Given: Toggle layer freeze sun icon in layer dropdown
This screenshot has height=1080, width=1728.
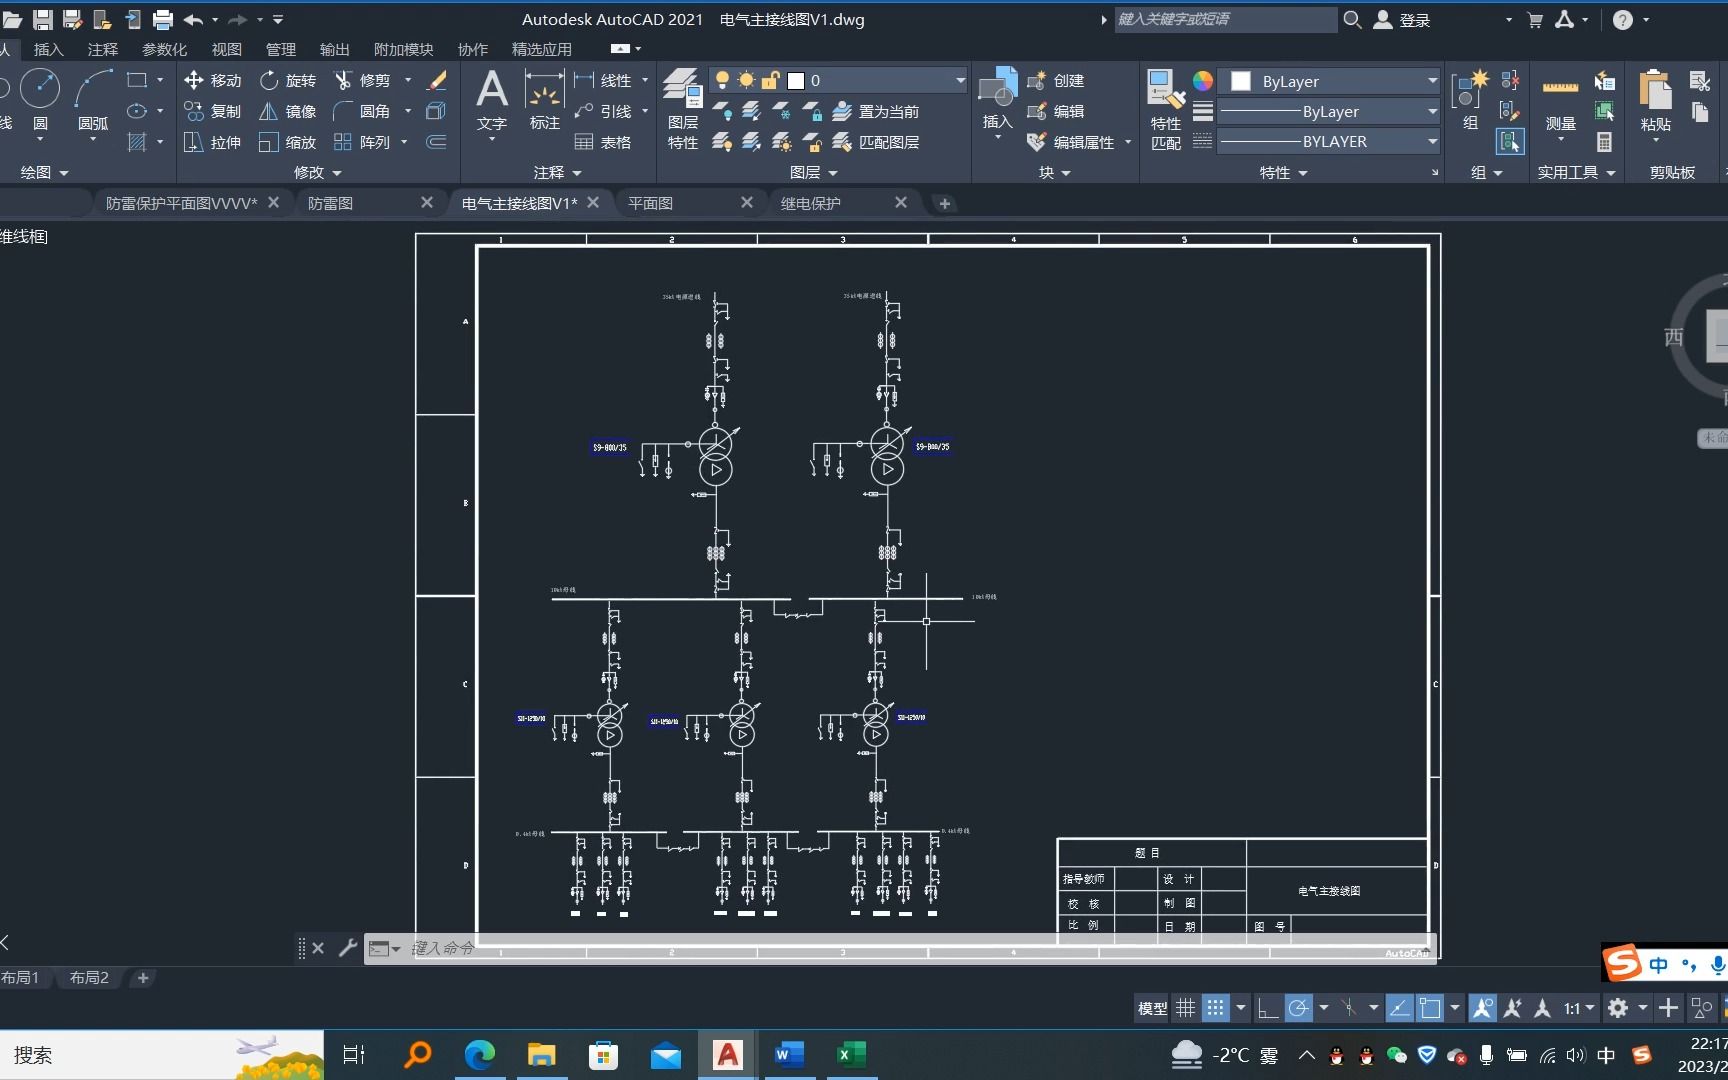Looking at the screenshot, I should (x=746, y=80).
